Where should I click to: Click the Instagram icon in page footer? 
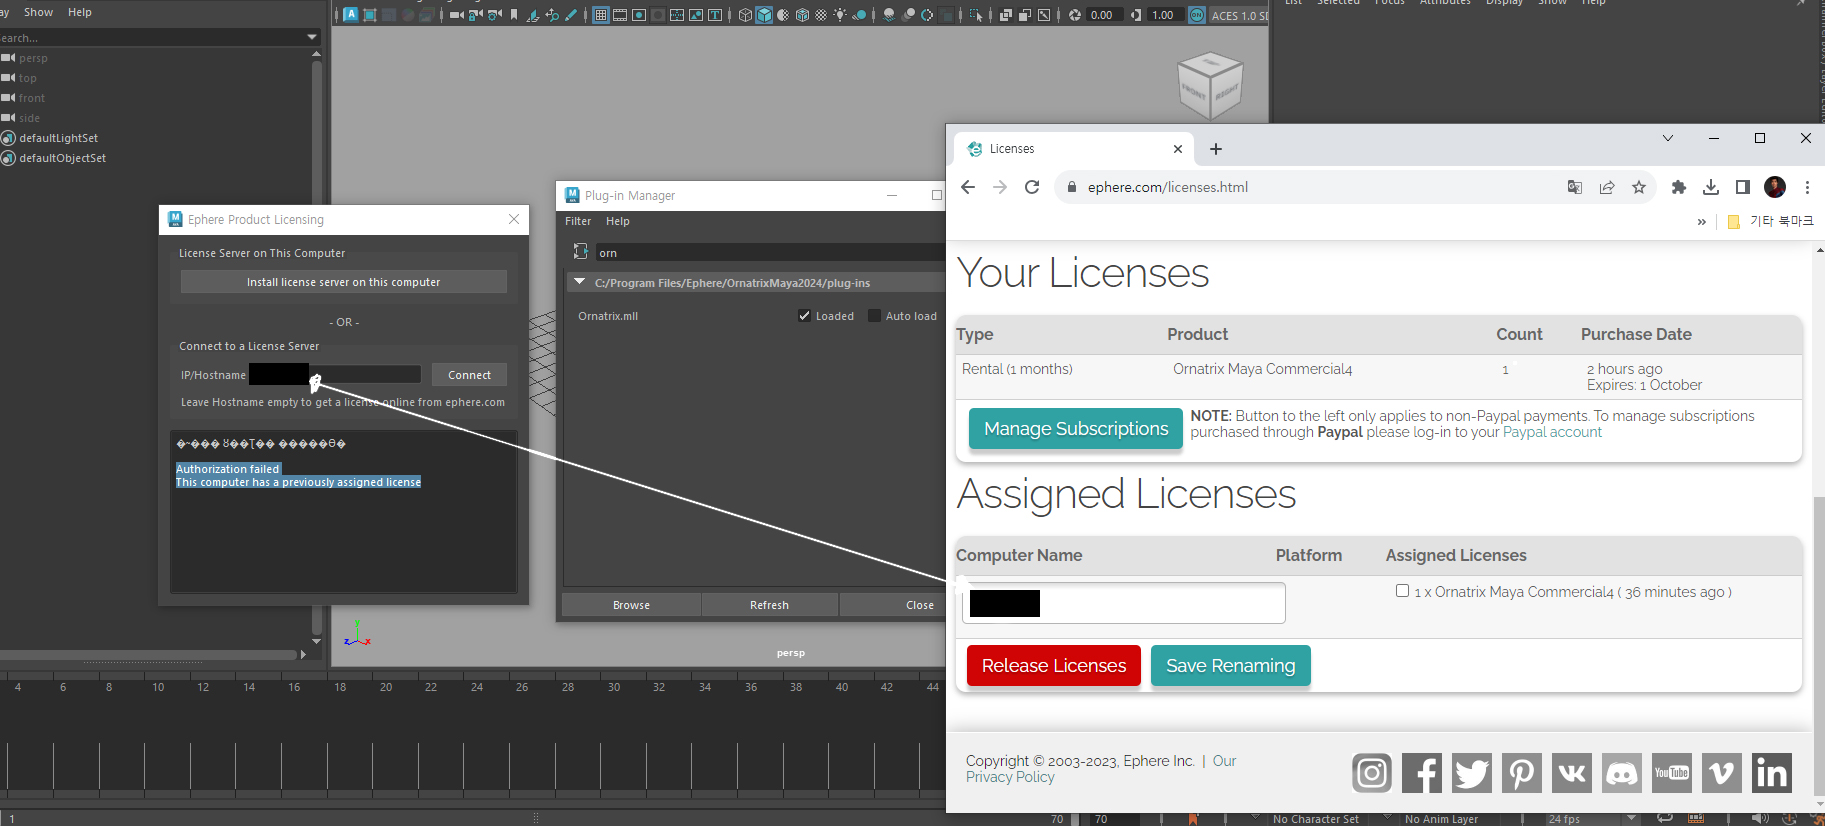point(1371,773)
